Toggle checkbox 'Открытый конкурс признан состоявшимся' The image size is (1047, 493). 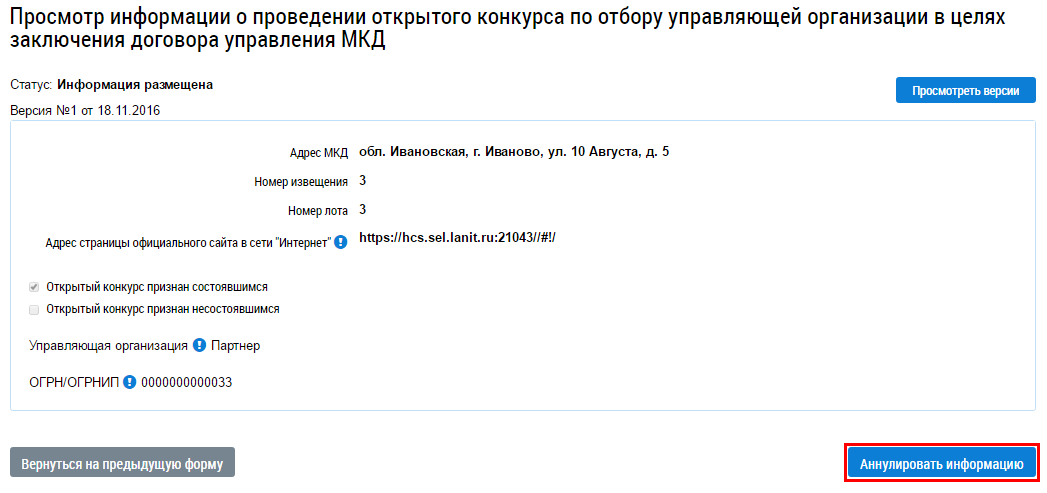[x=34, y=287]
